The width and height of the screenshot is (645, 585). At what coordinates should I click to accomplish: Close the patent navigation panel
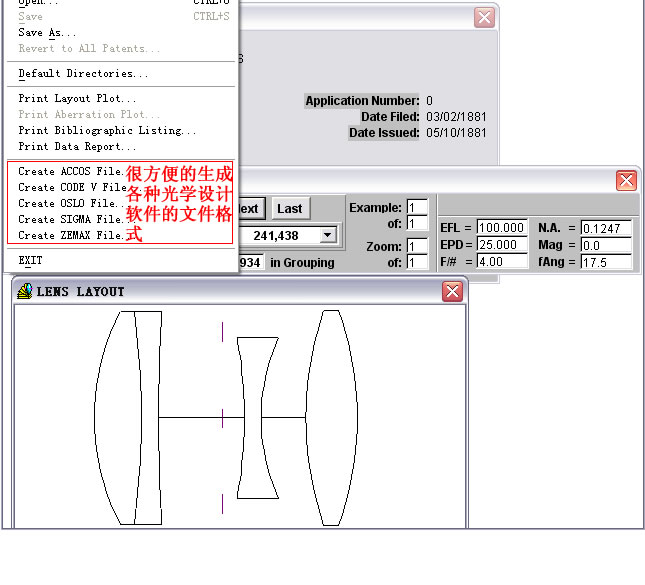tap(626, 181)
